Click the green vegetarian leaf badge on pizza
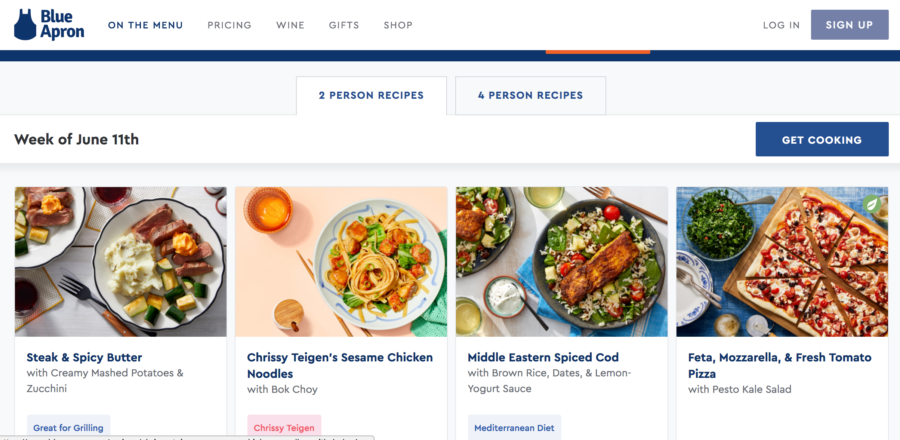Image resolution: width=900 pixels, height=440 pixels. point(872,204)
